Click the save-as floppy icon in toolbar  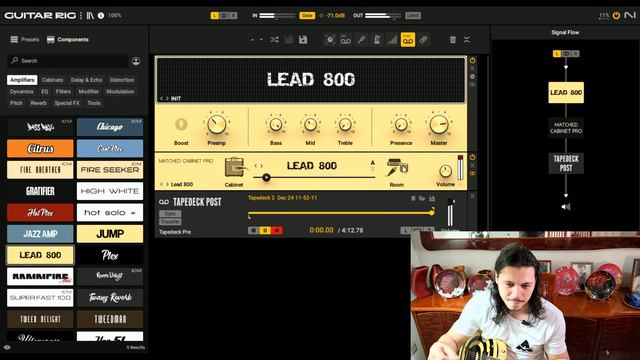click(x=303, y=40)
